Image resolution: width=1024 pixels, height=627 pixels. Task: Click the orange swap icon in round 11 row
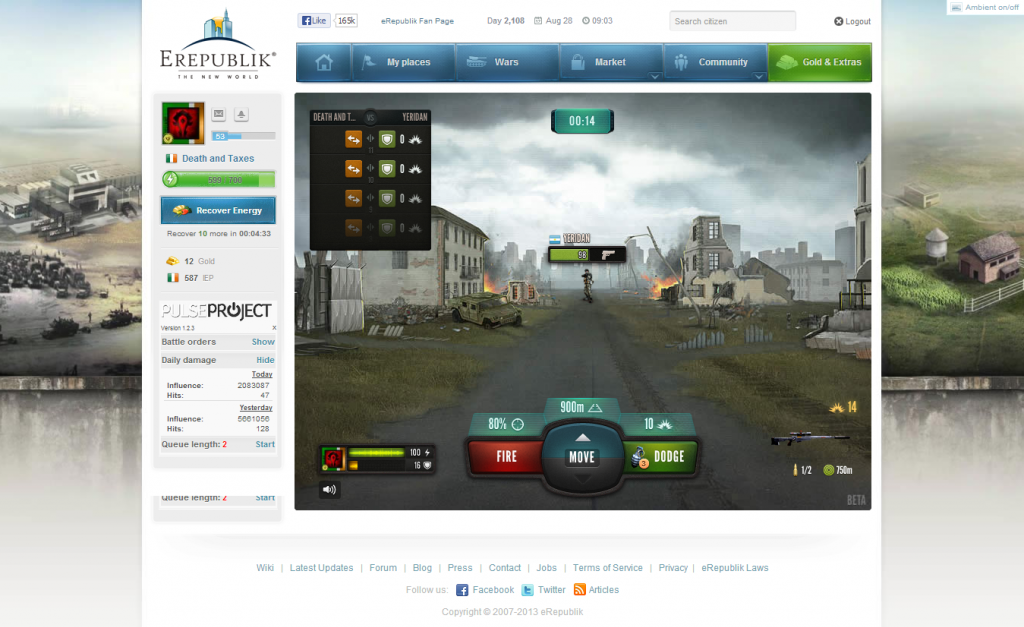click(x=353, y=139)
